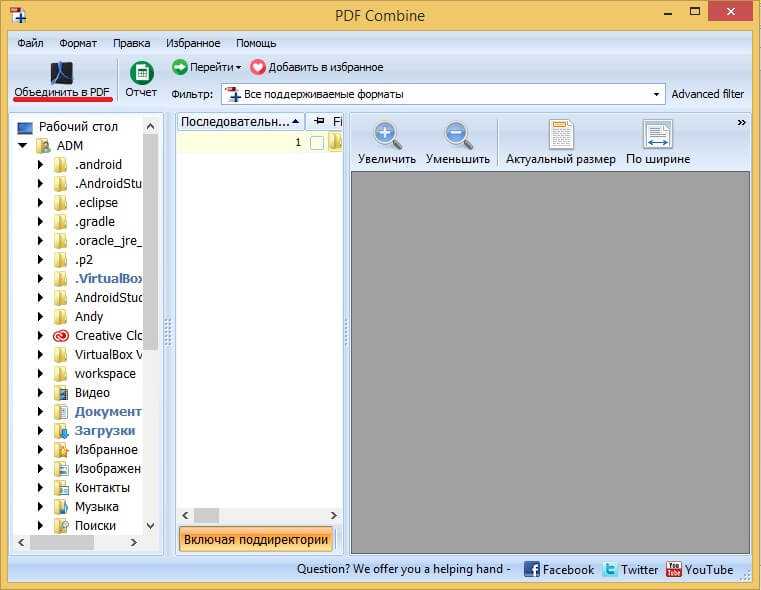
Task: Select the .VirtualBox folder
Action: tap(108, 279)
